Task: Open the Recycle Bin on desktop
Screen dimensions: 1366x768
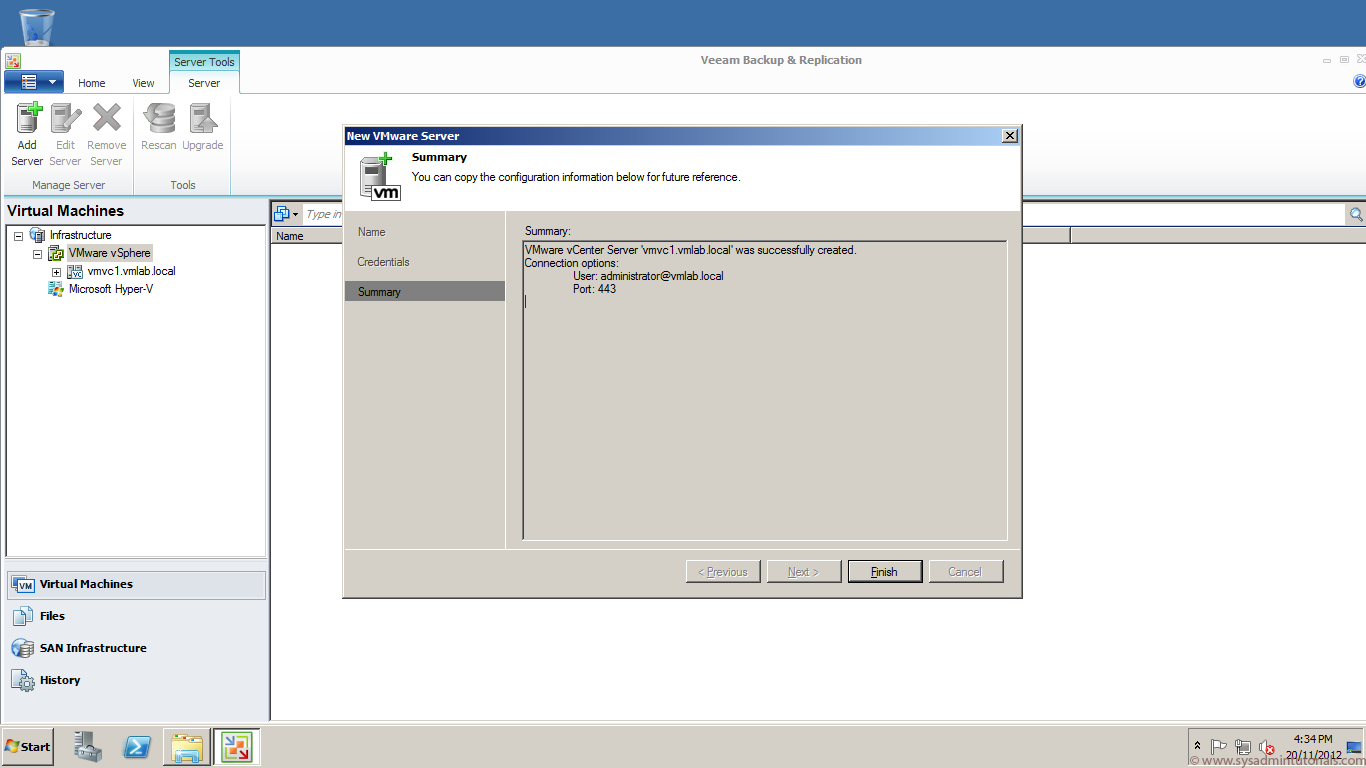Action: pos(37,26)
